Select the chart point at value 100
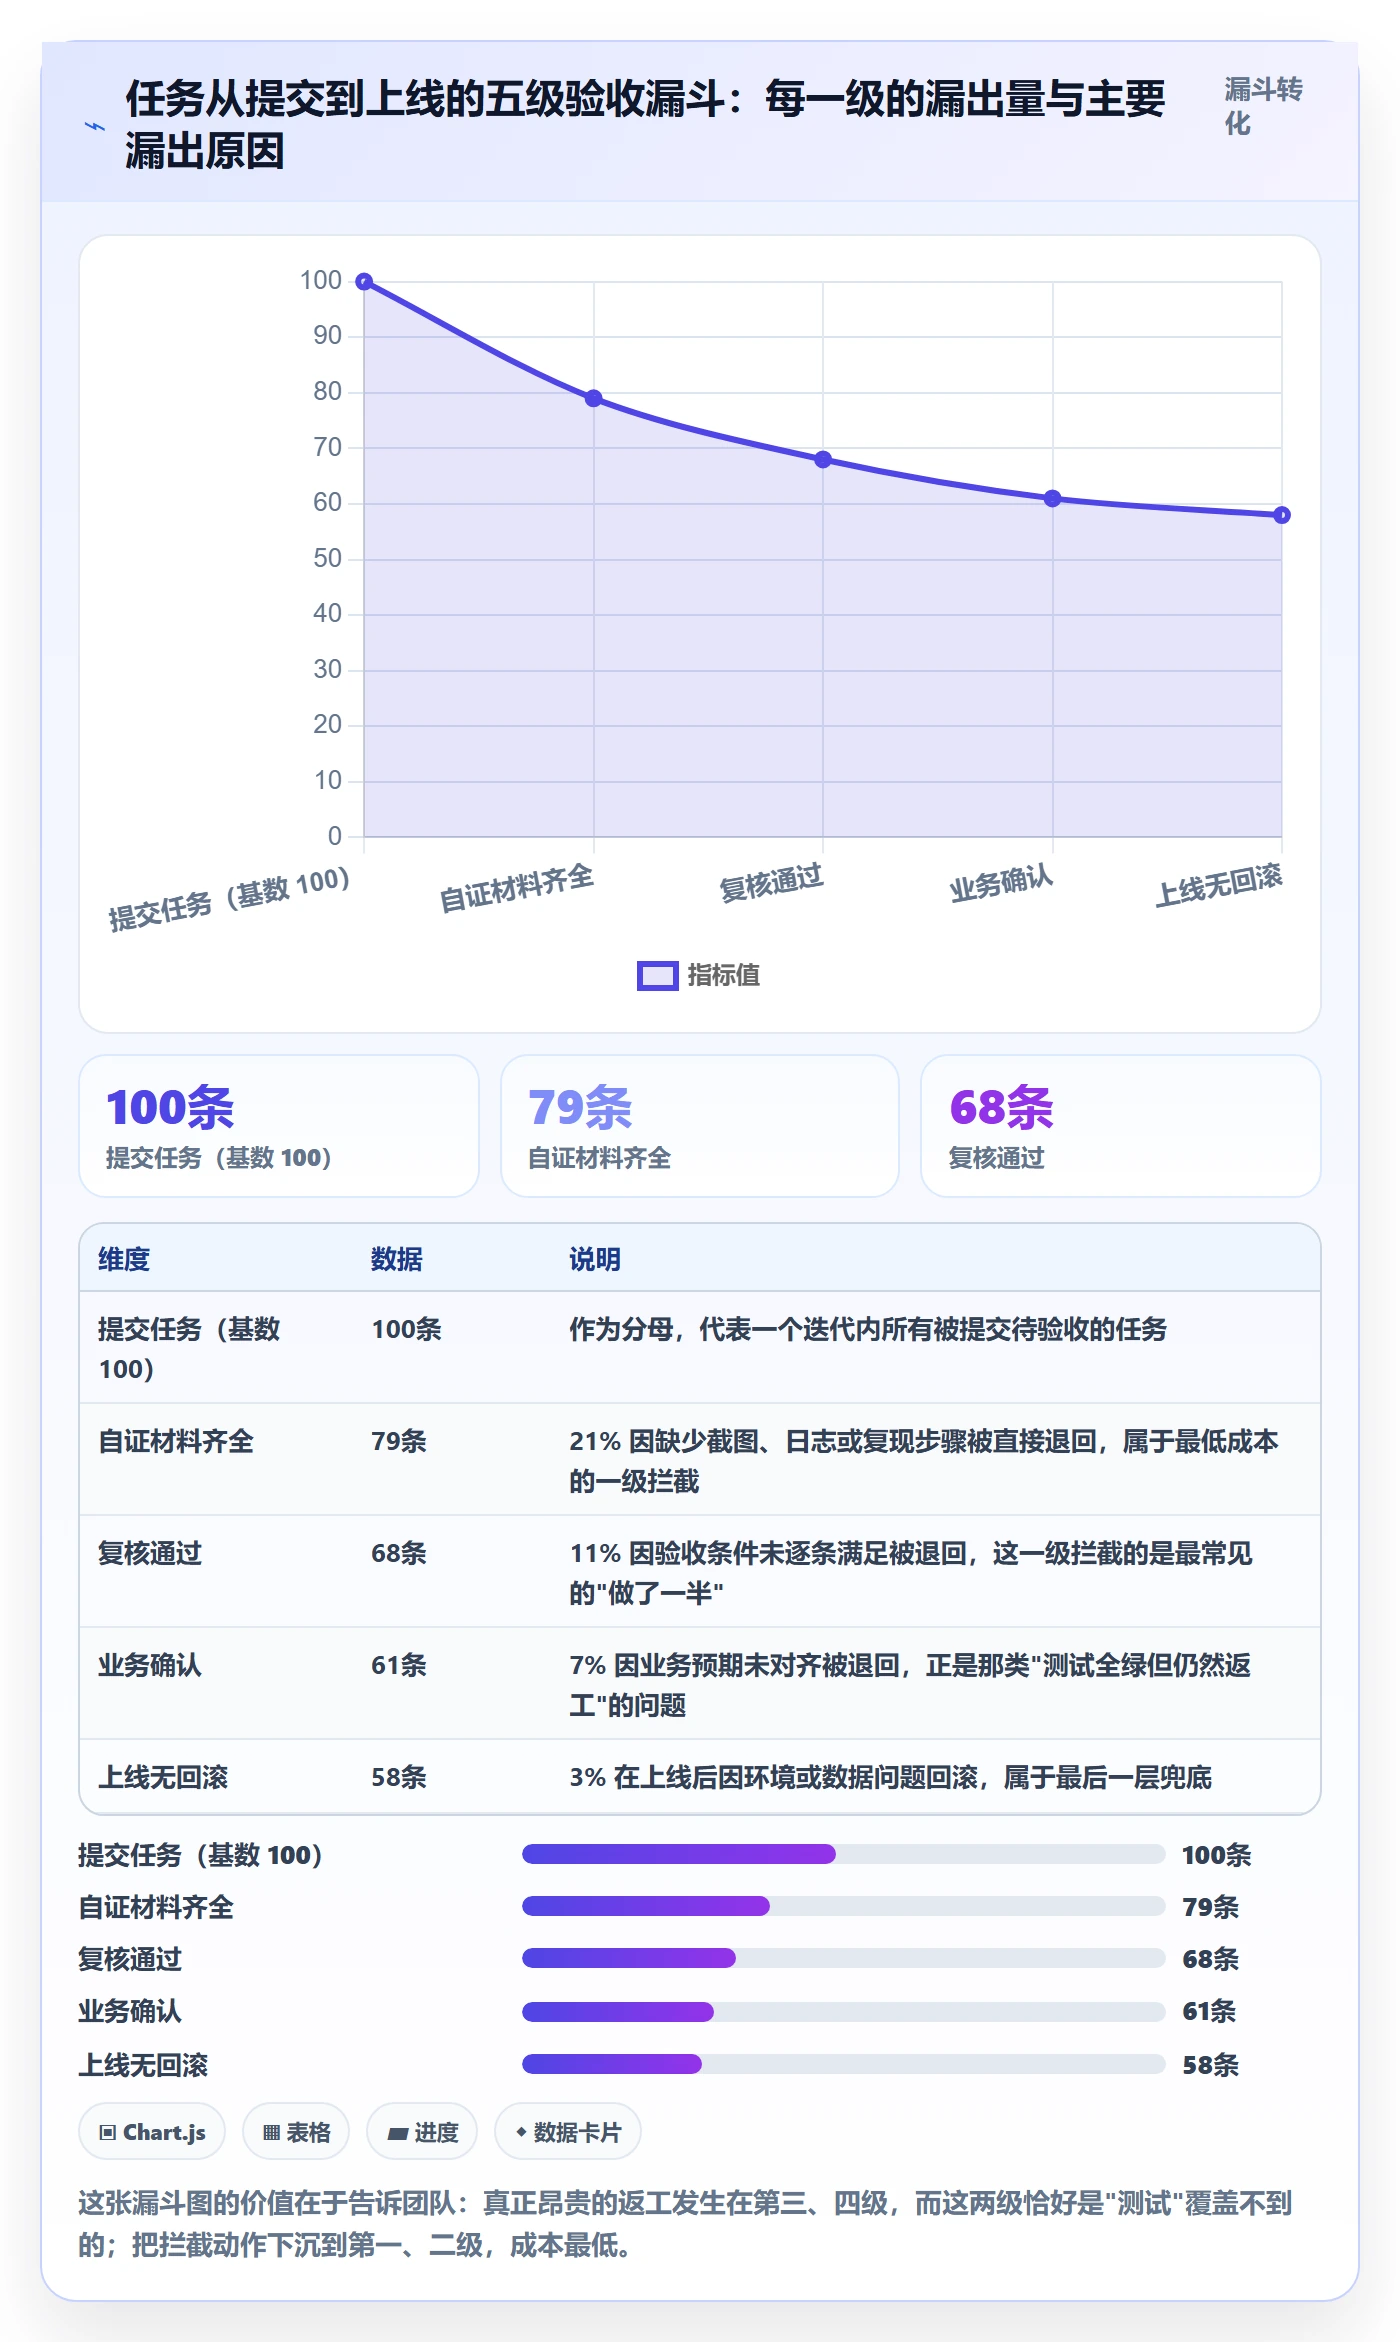The image size is (1400, 2342). (364, 282)
